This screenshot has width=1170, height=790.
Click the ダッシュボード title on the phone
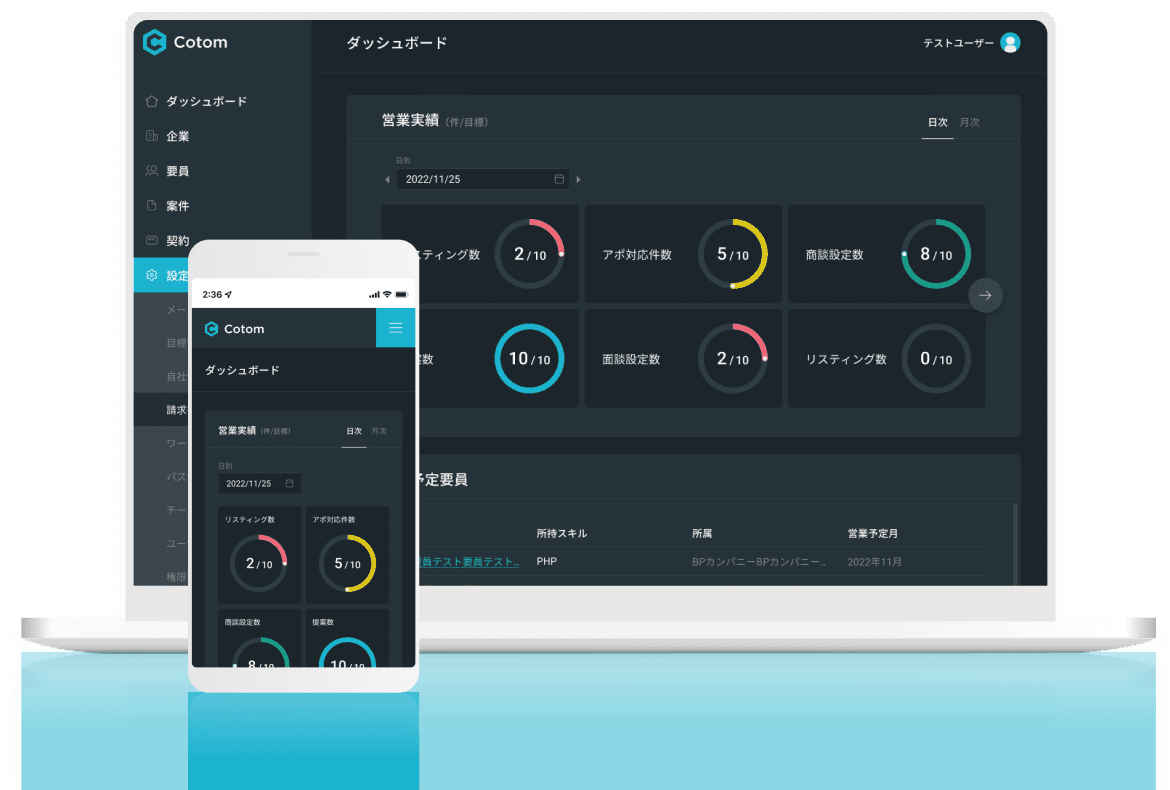[242, 370]
